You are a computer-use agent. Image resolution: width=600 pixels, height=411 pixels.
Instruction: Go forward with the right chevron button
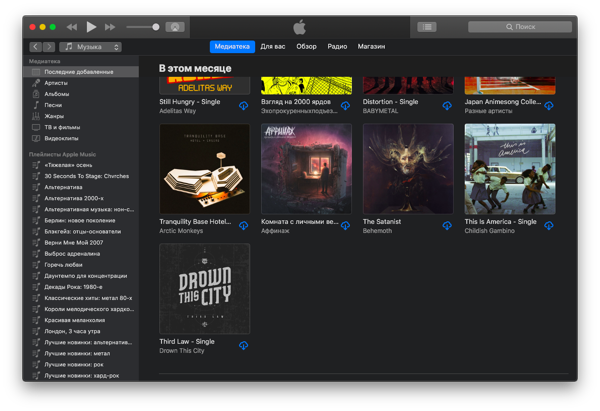[x=49, y=47]
